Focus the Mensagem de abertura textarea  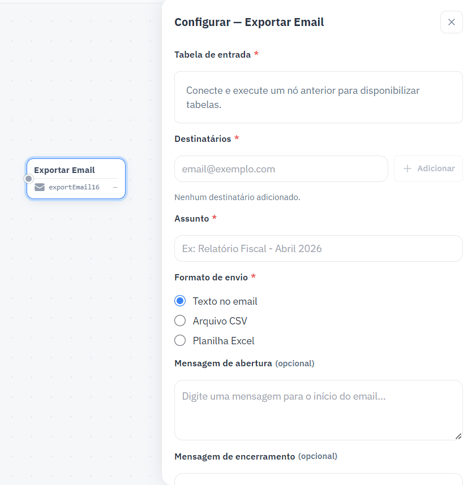pos(318,410)
